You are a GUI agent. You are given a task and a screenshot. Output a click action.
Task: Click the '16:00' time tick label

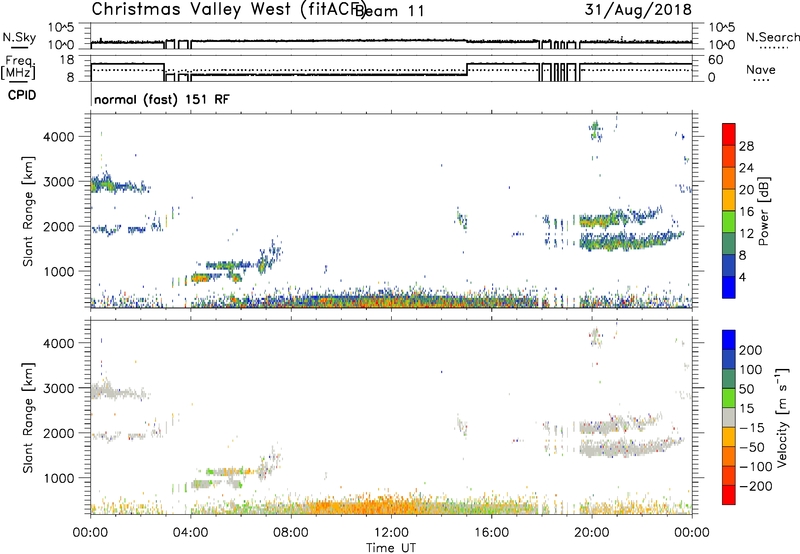pos(491,533)
